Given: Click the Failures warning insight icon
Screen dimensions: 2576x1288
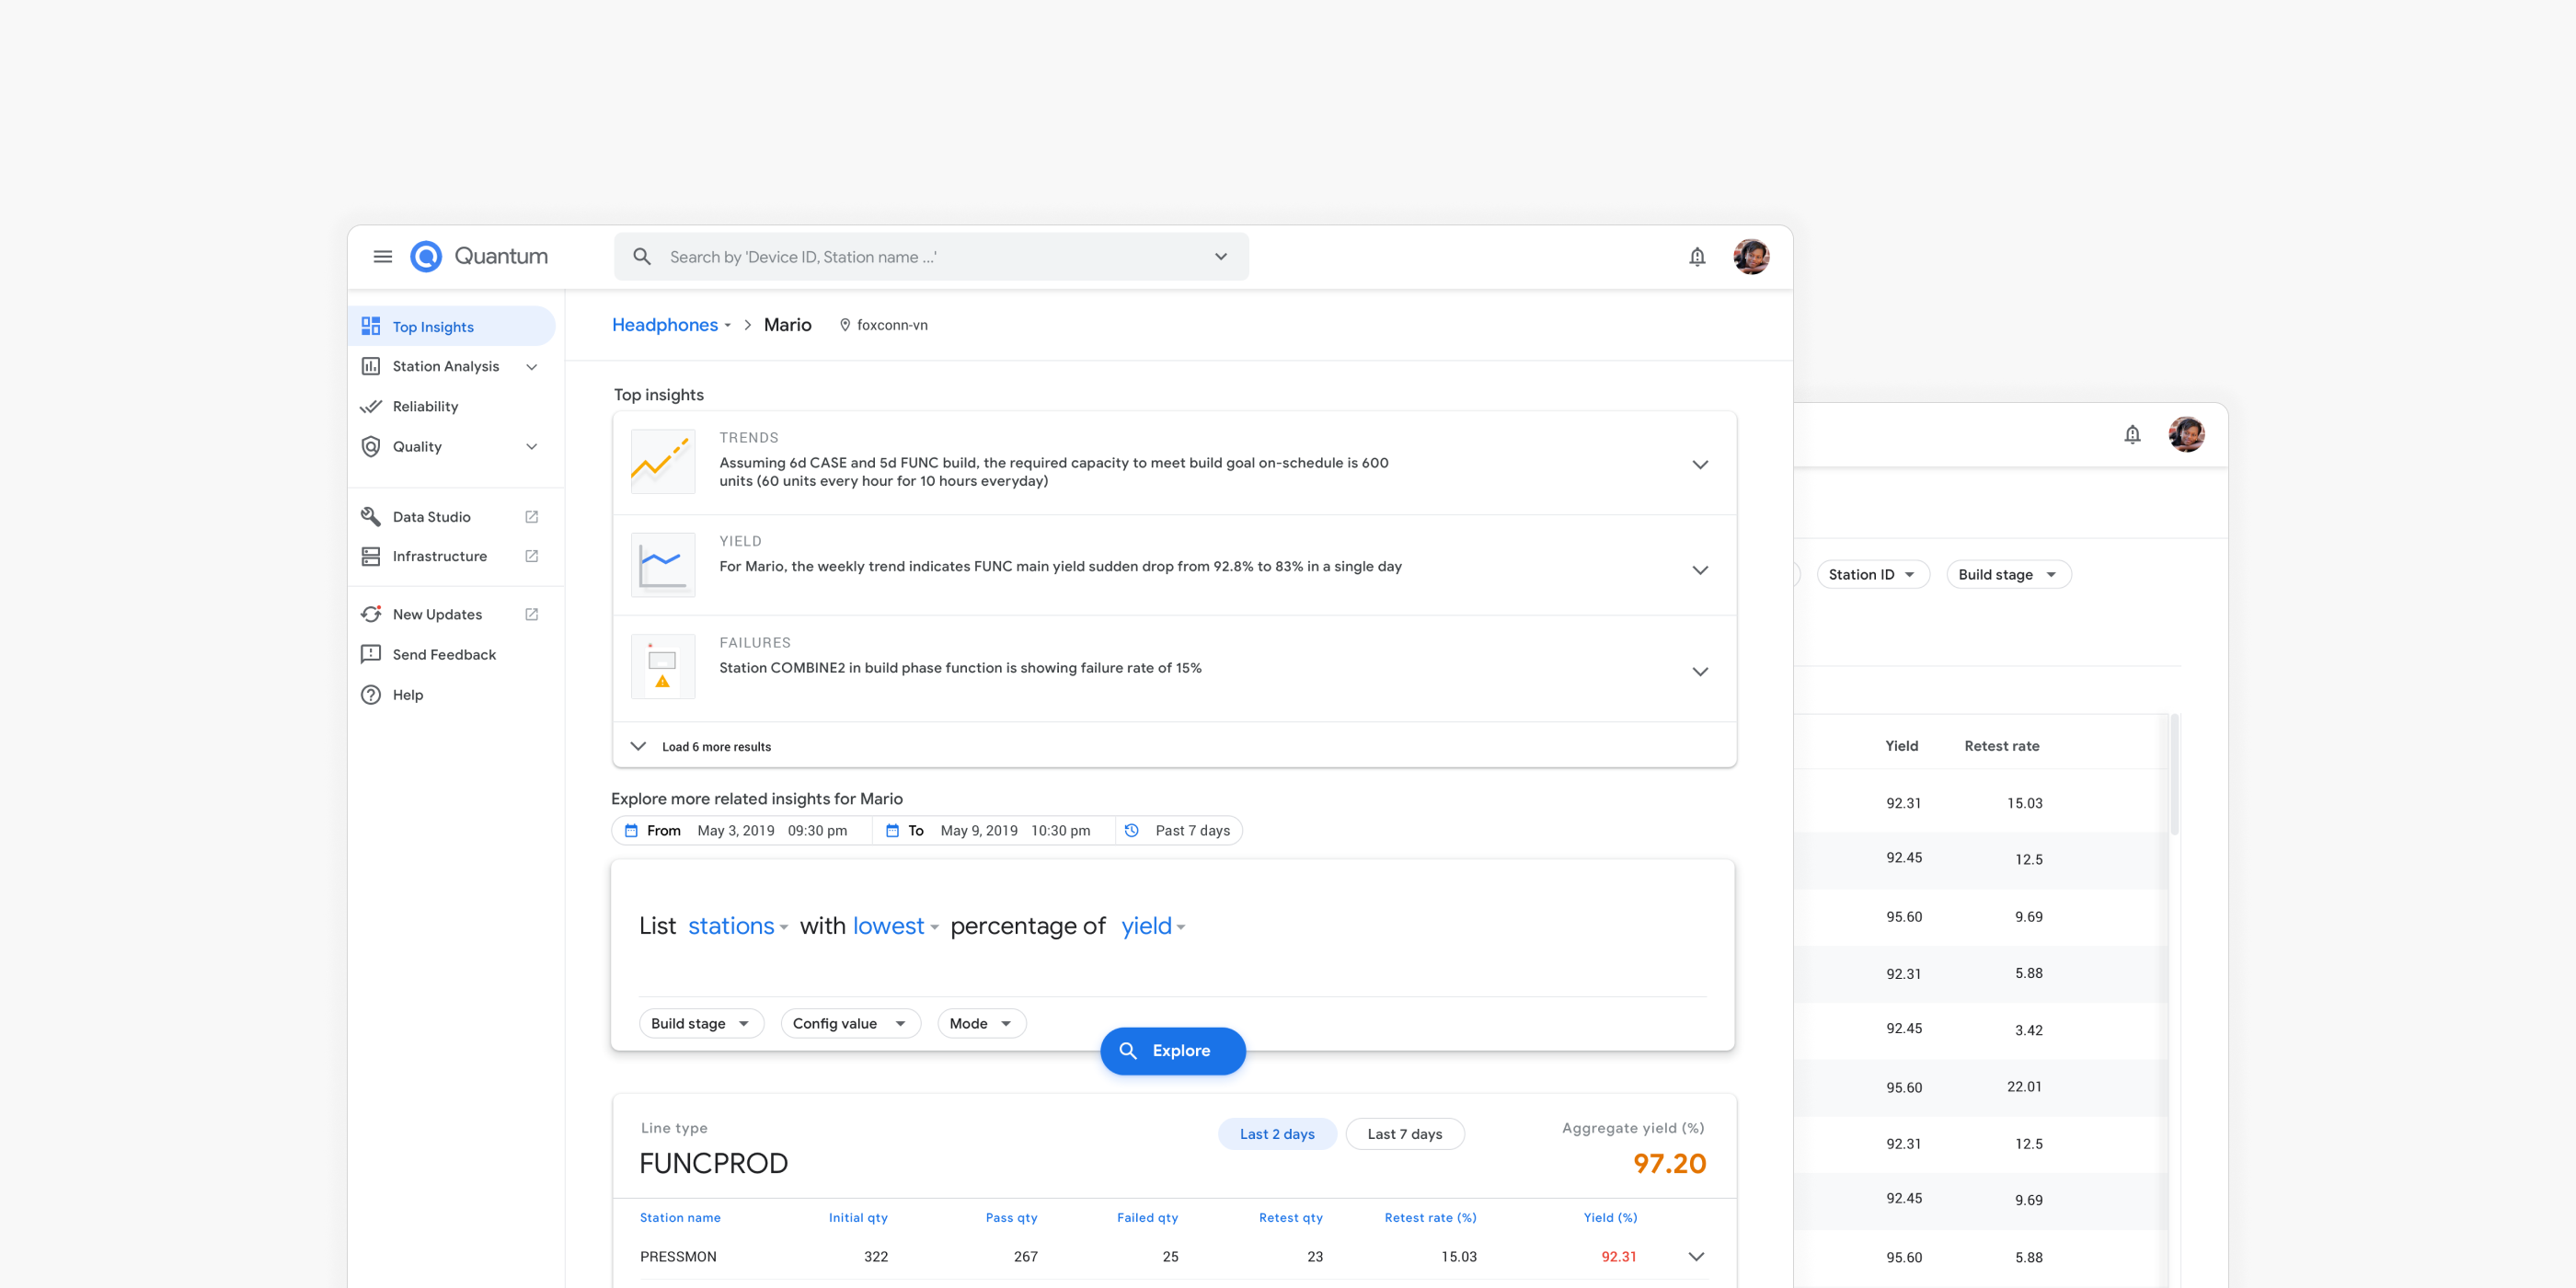Looking at the screenshot, I should coord(663,667).
